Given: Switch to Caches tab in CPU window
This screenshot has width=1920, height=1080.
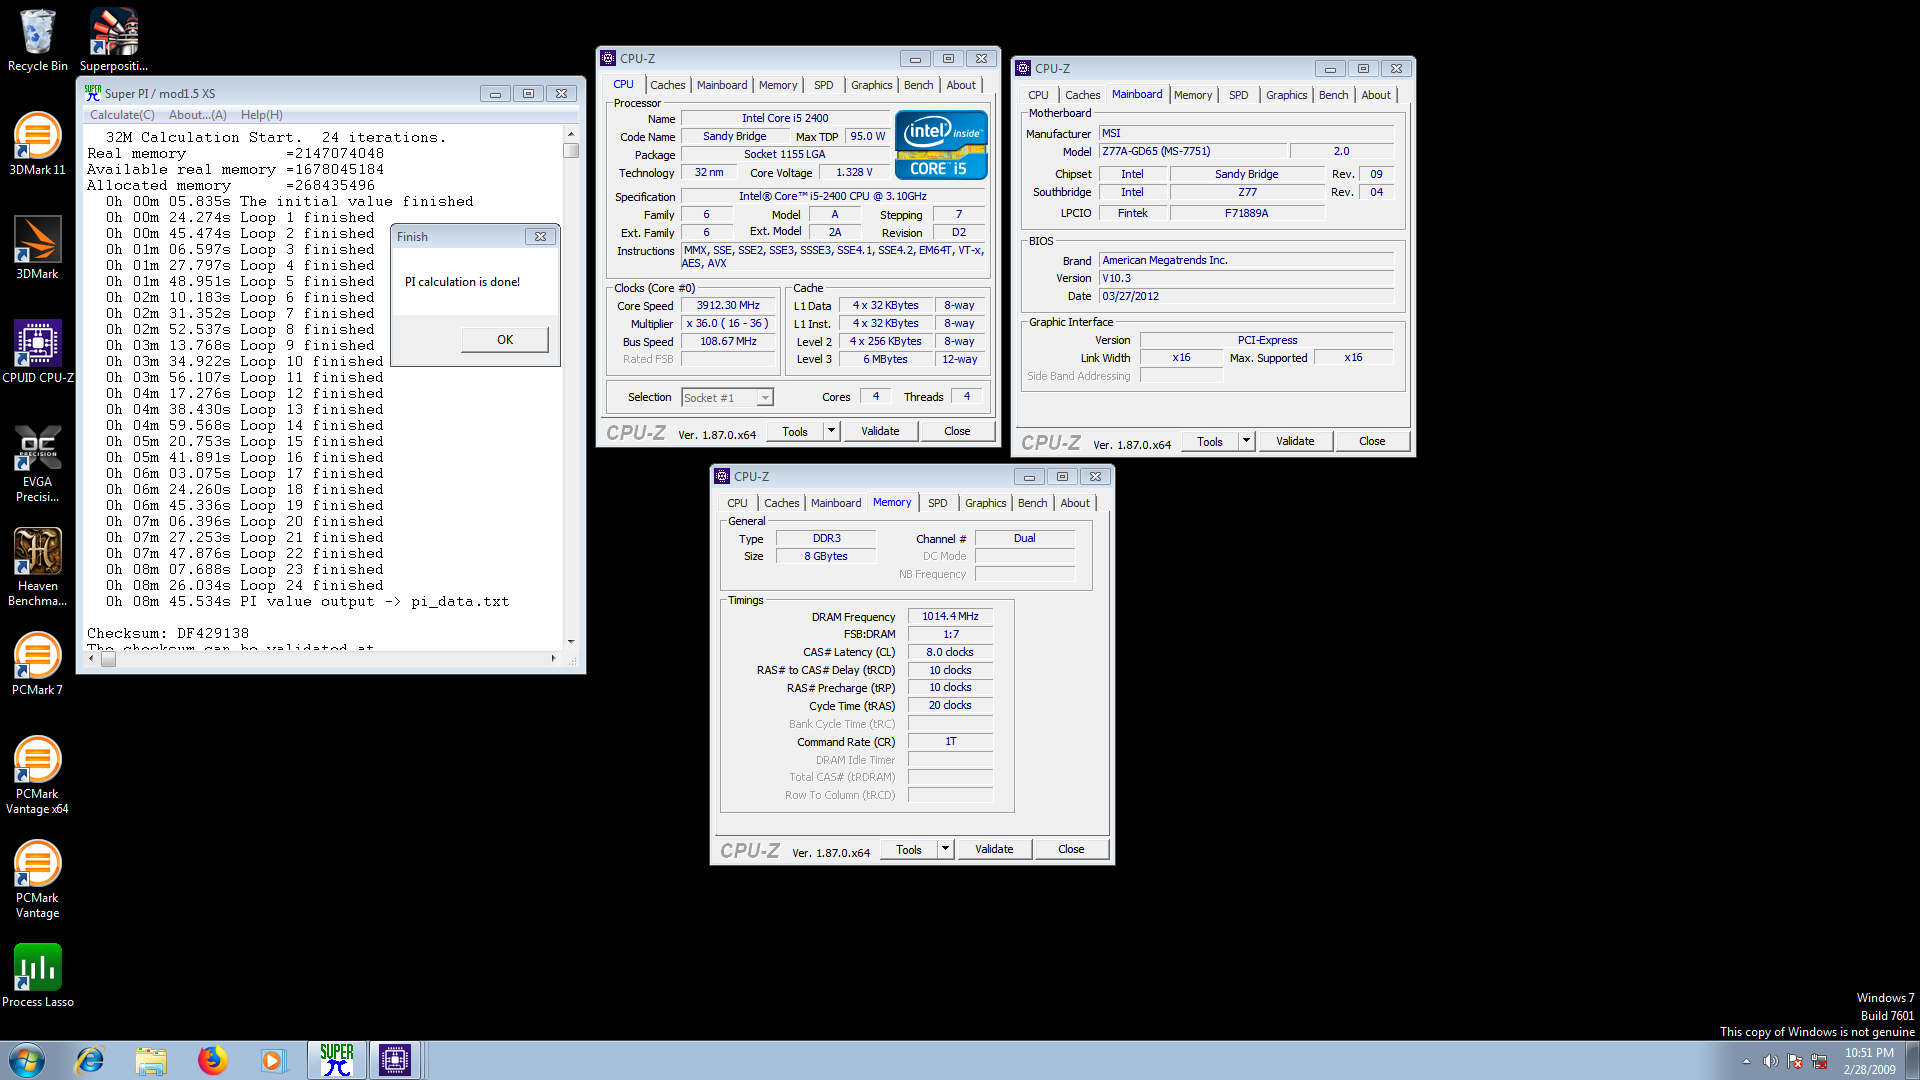Looking at the screenshot, I should click(x=667, y=85).
